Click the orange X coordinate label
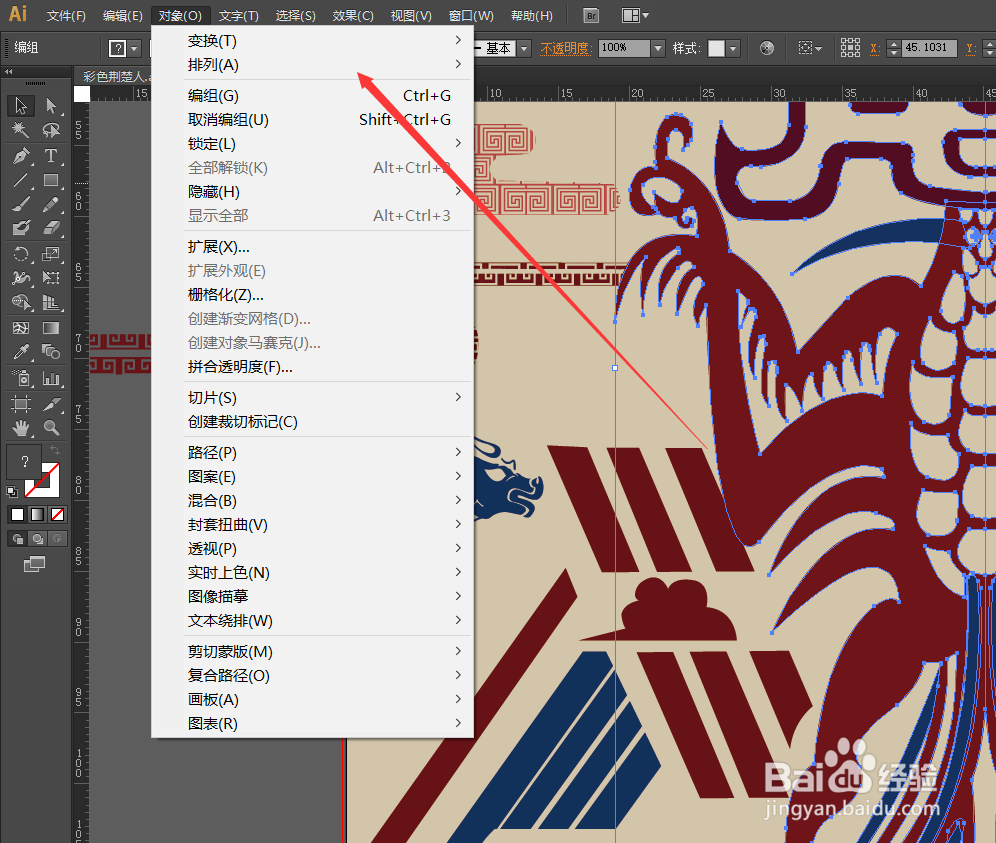 click(x=875, y=48)
